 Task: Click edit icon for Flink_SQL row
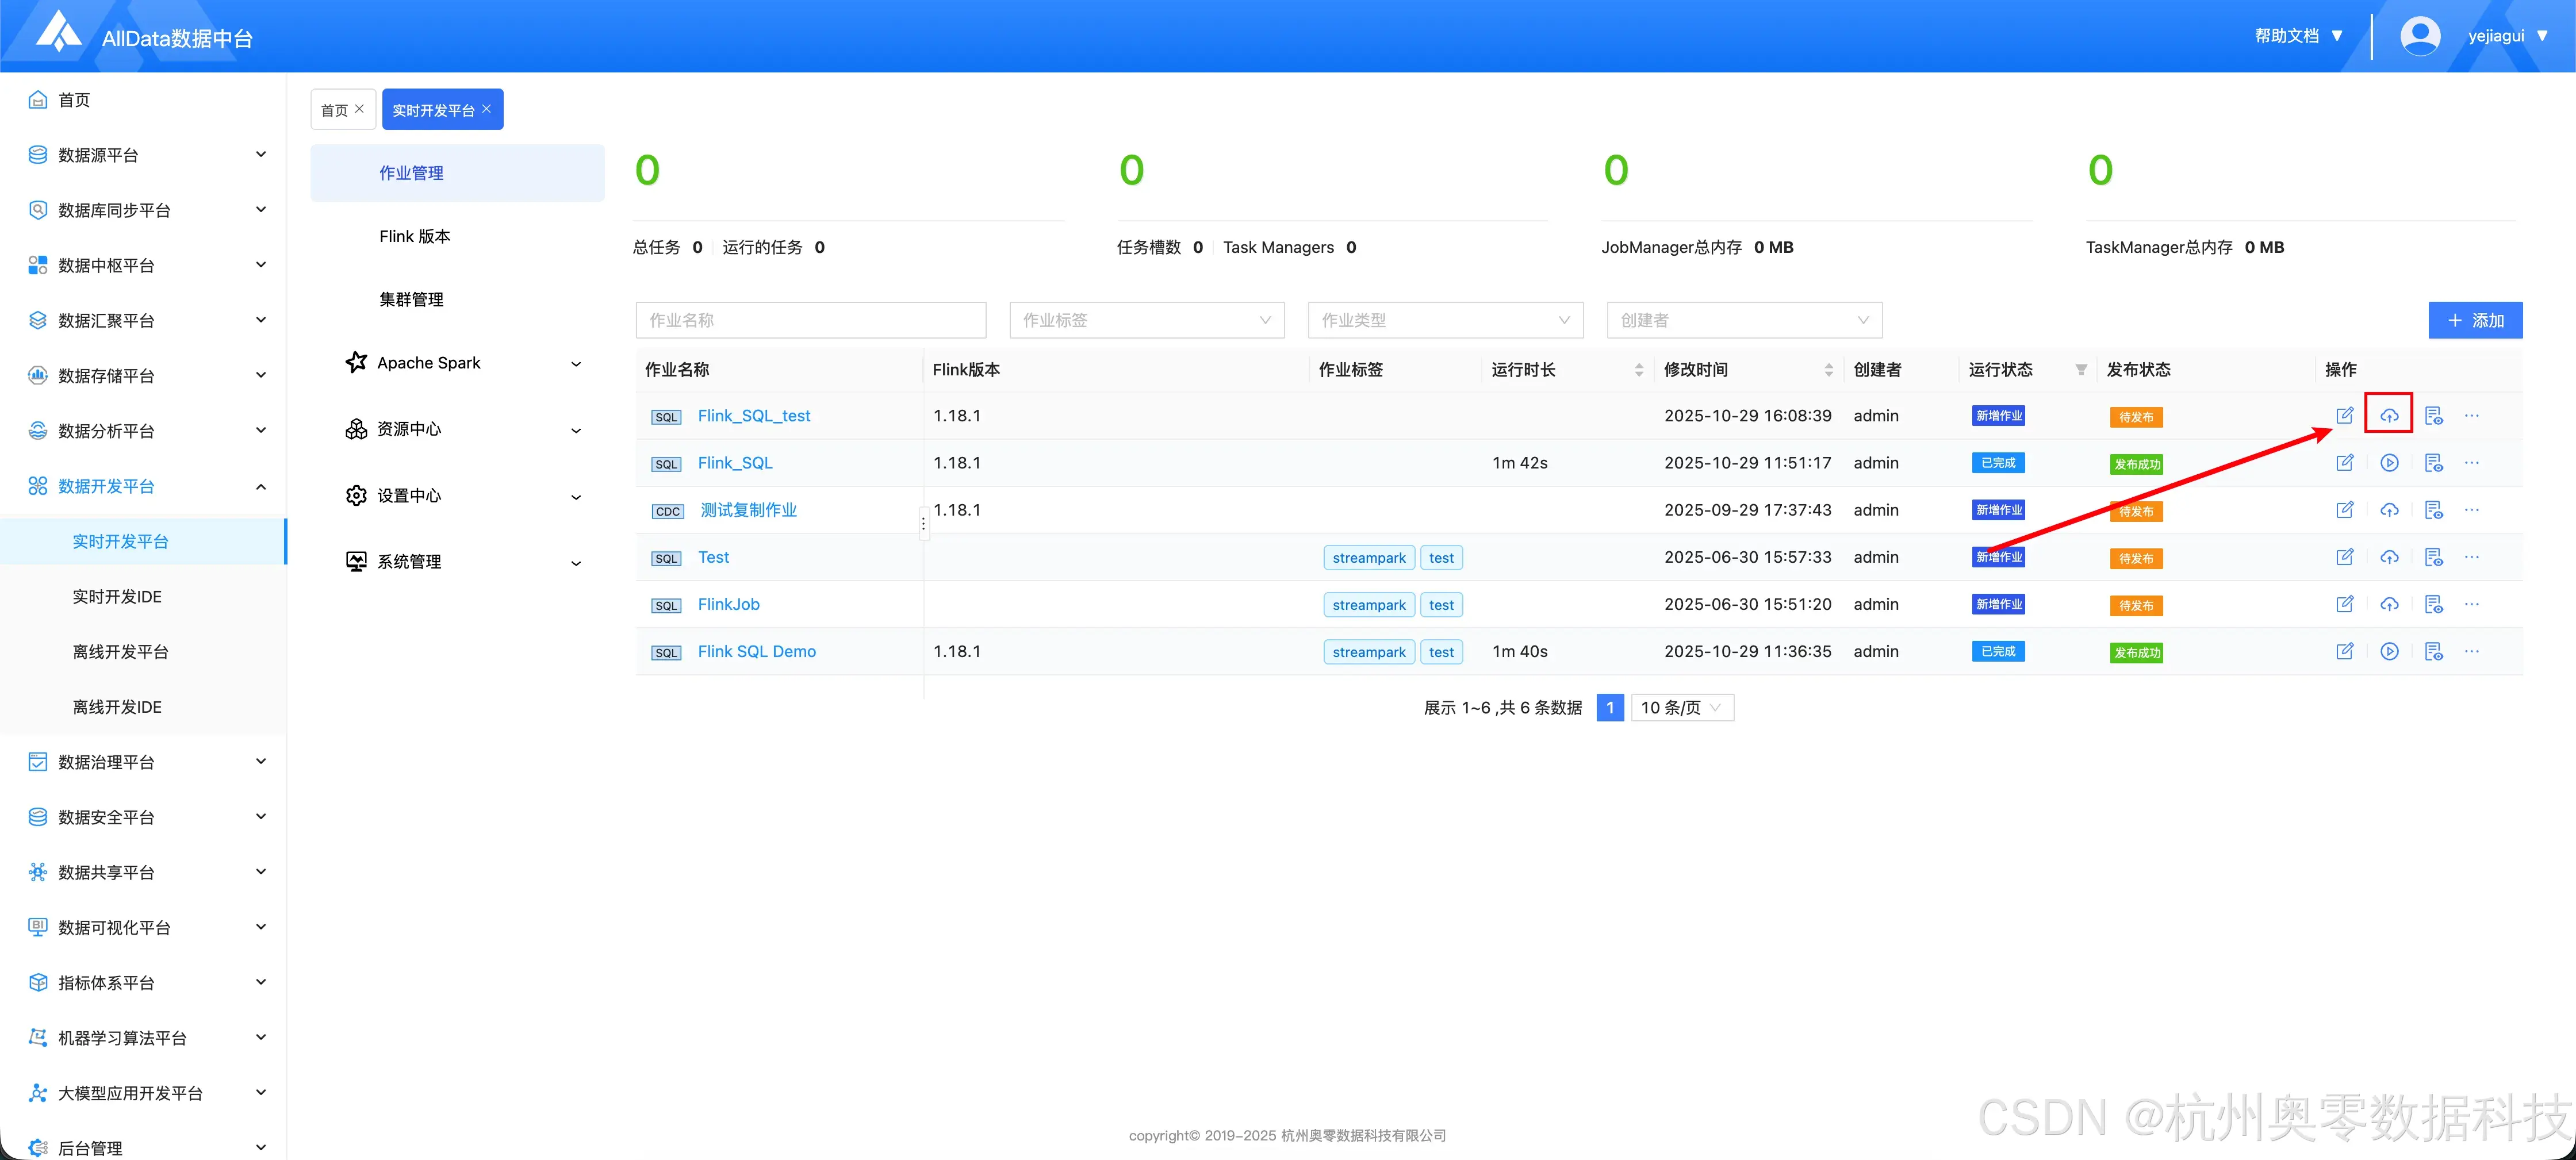point(2344,463)
